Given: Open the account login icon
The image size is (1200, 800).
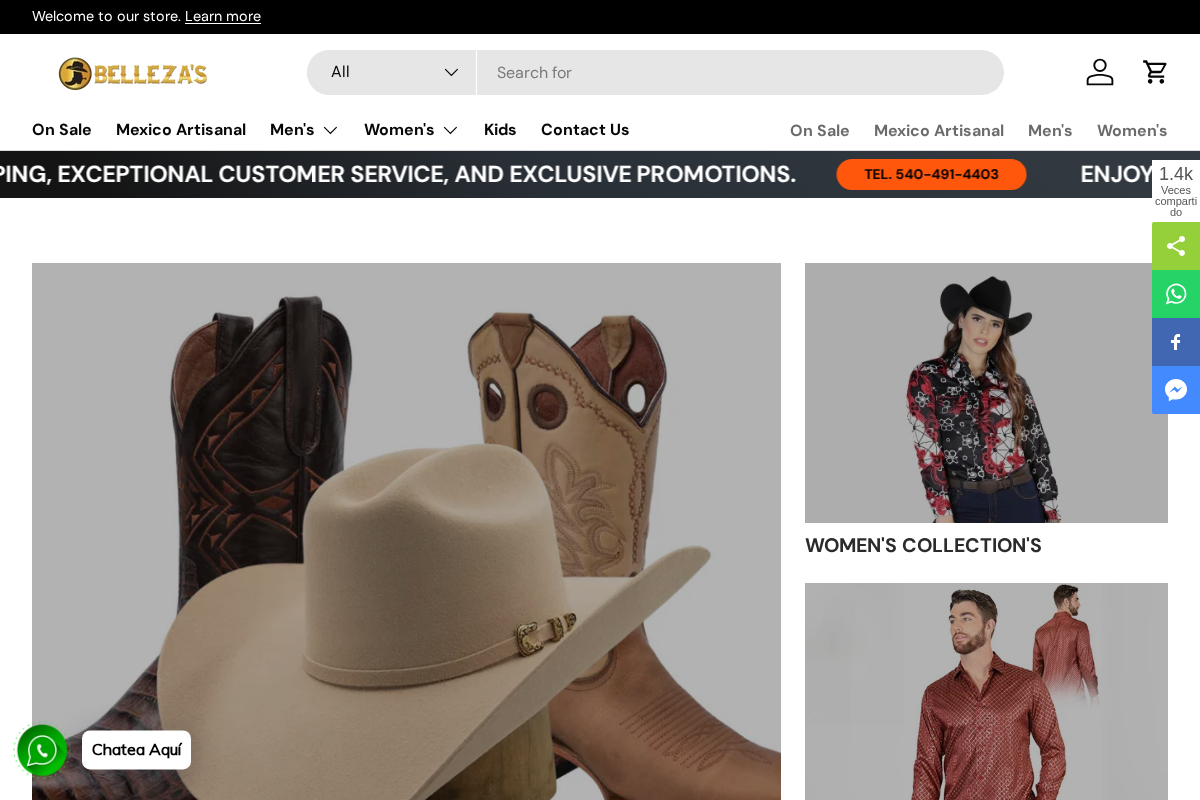Looking at the screenshot, I should coord(1100,72).
